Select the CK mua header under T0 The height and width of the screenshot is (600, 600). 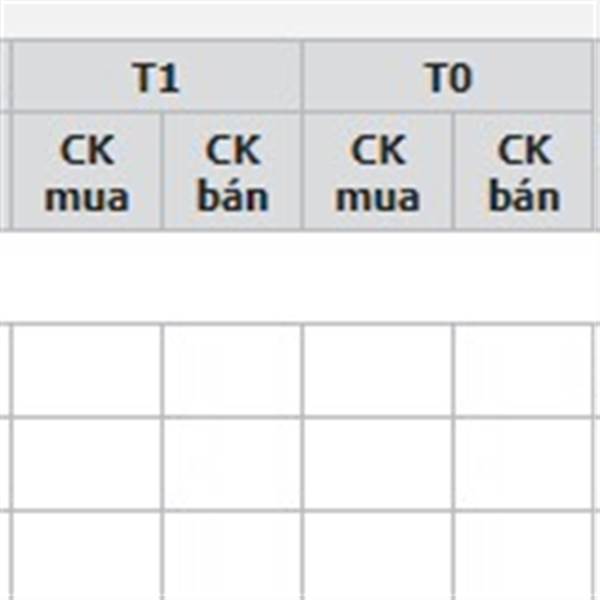pyautogui.click(x=378, y=172)
